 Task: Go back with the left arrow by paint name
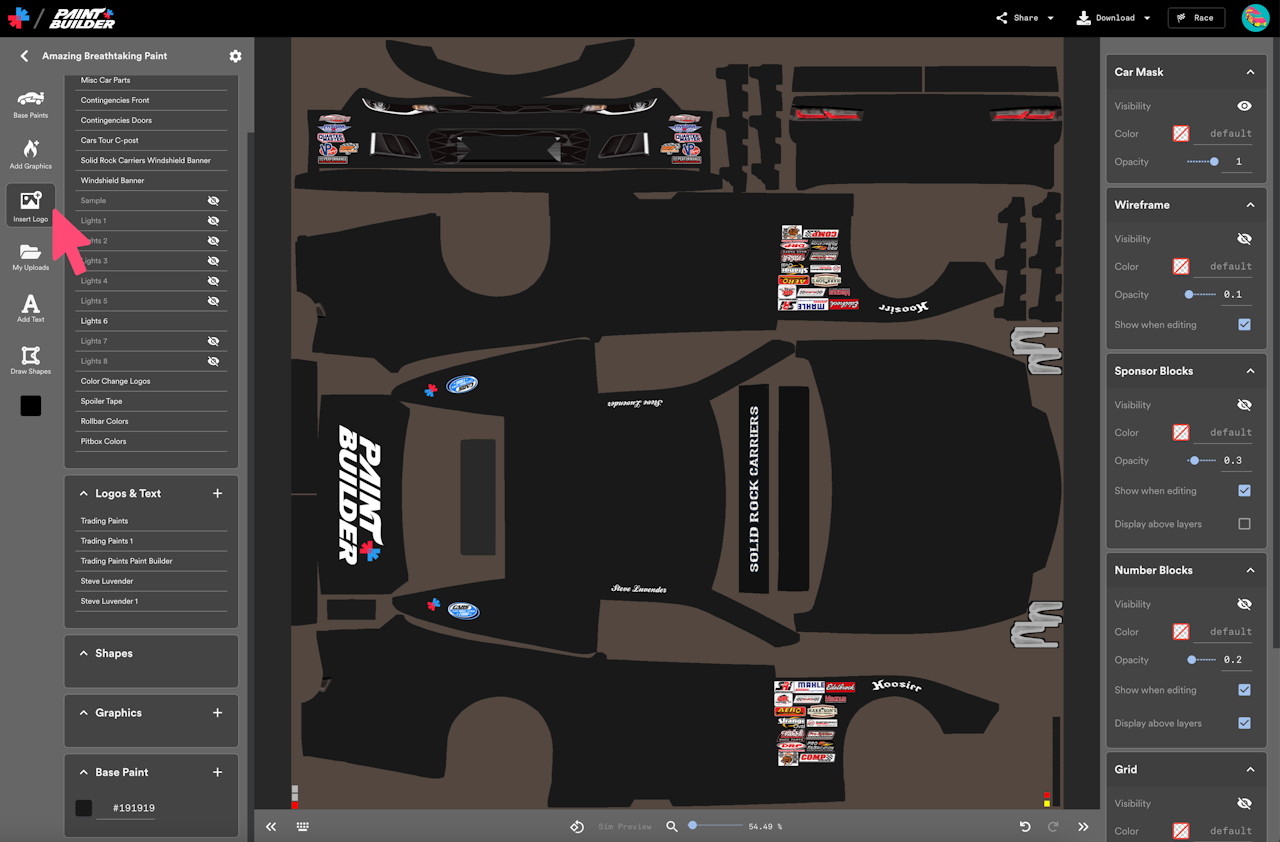(x=24, y=56)
